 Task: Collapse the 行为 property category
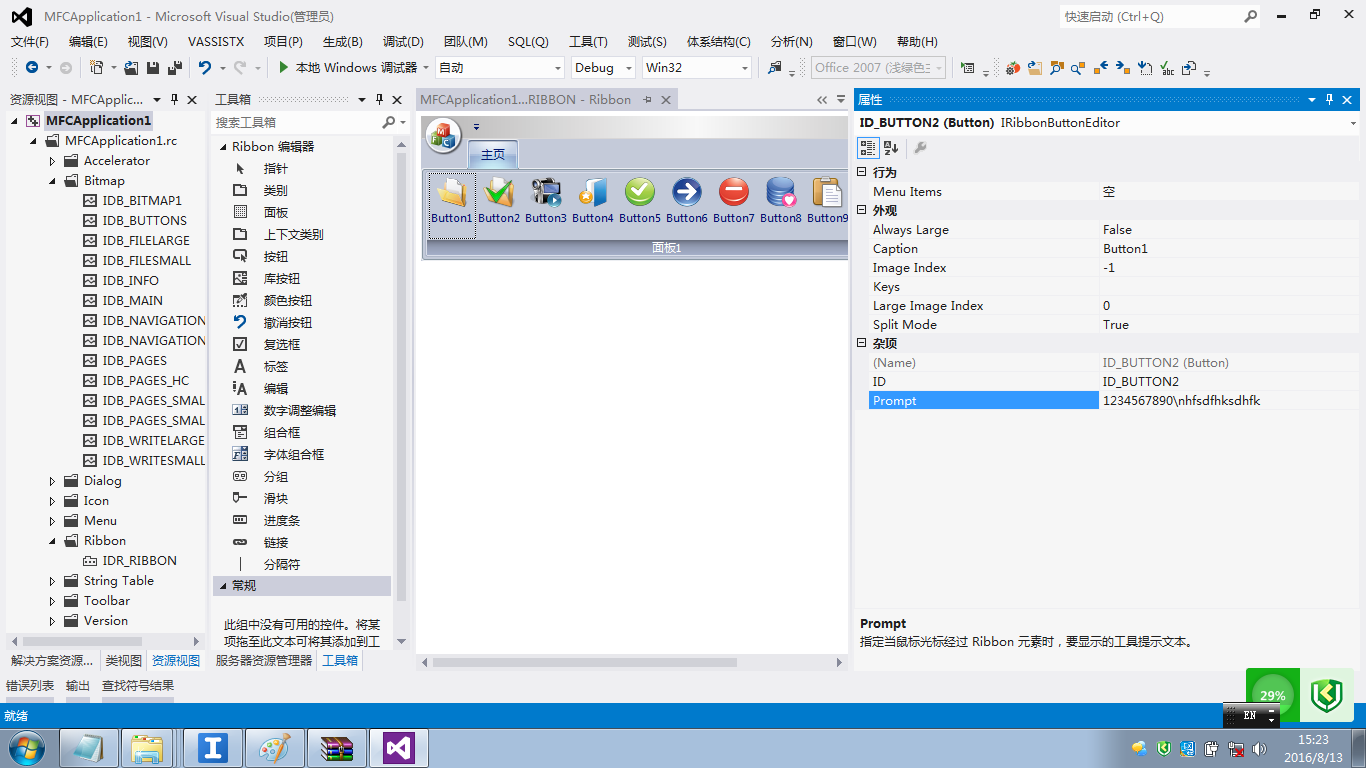coord(862,172)
